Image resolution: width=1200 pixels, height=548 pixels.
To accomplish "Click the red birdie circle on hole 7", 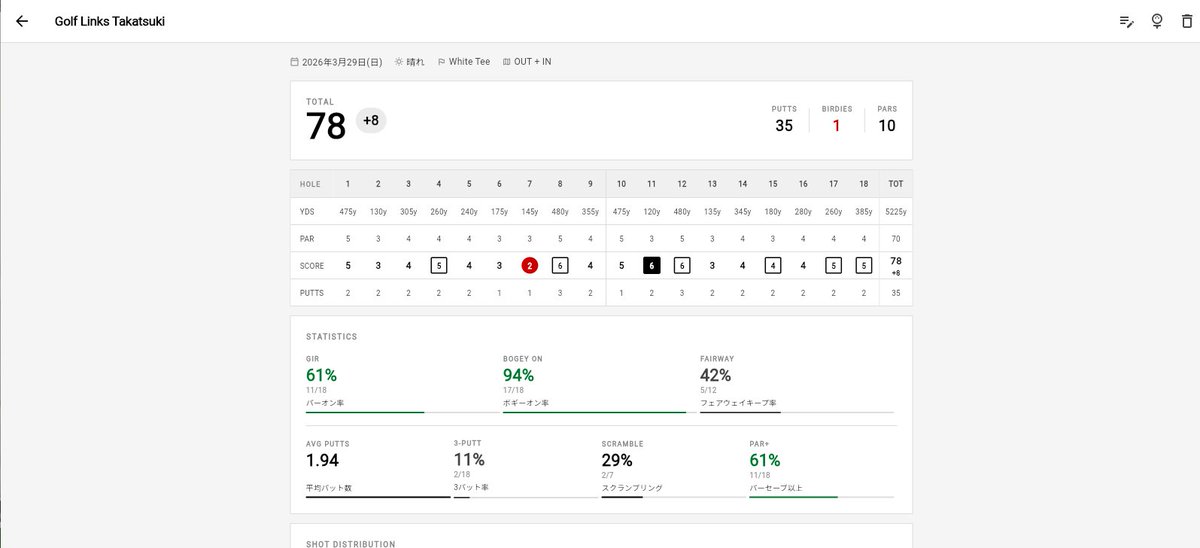I will pos(530,265).
